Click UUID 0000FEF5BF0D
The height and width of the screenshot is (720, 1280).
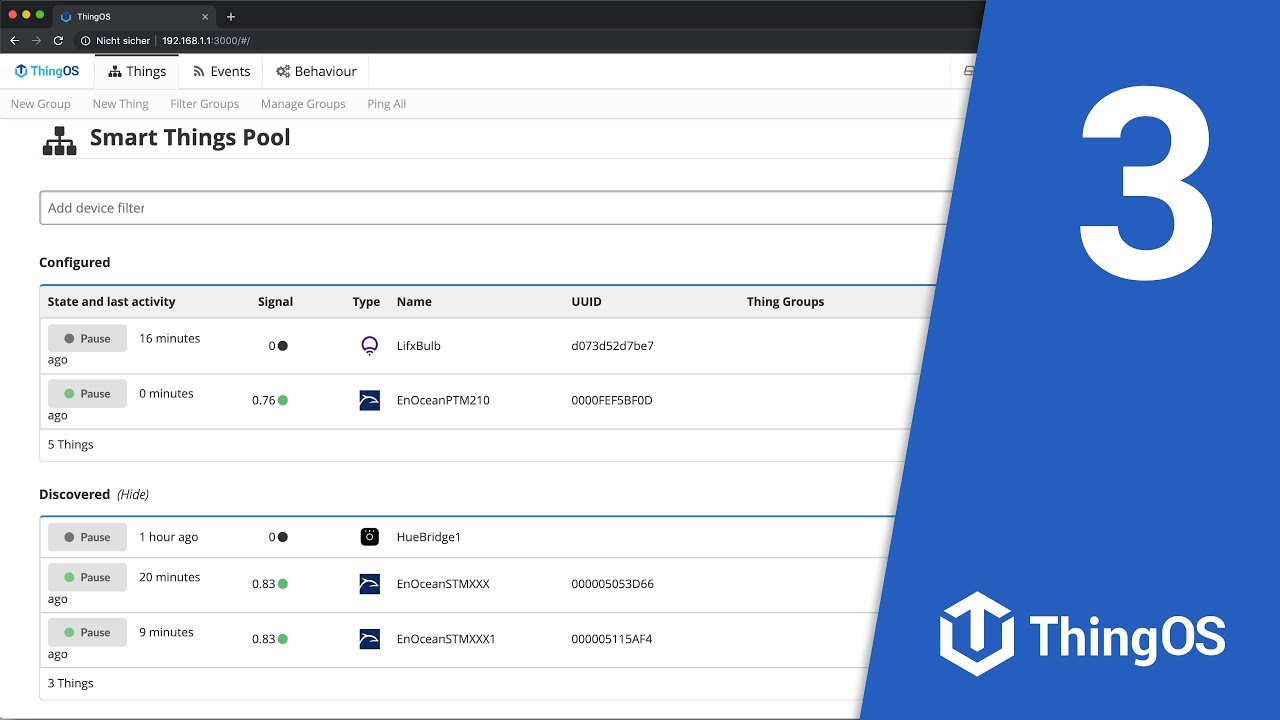coord(612,400)
